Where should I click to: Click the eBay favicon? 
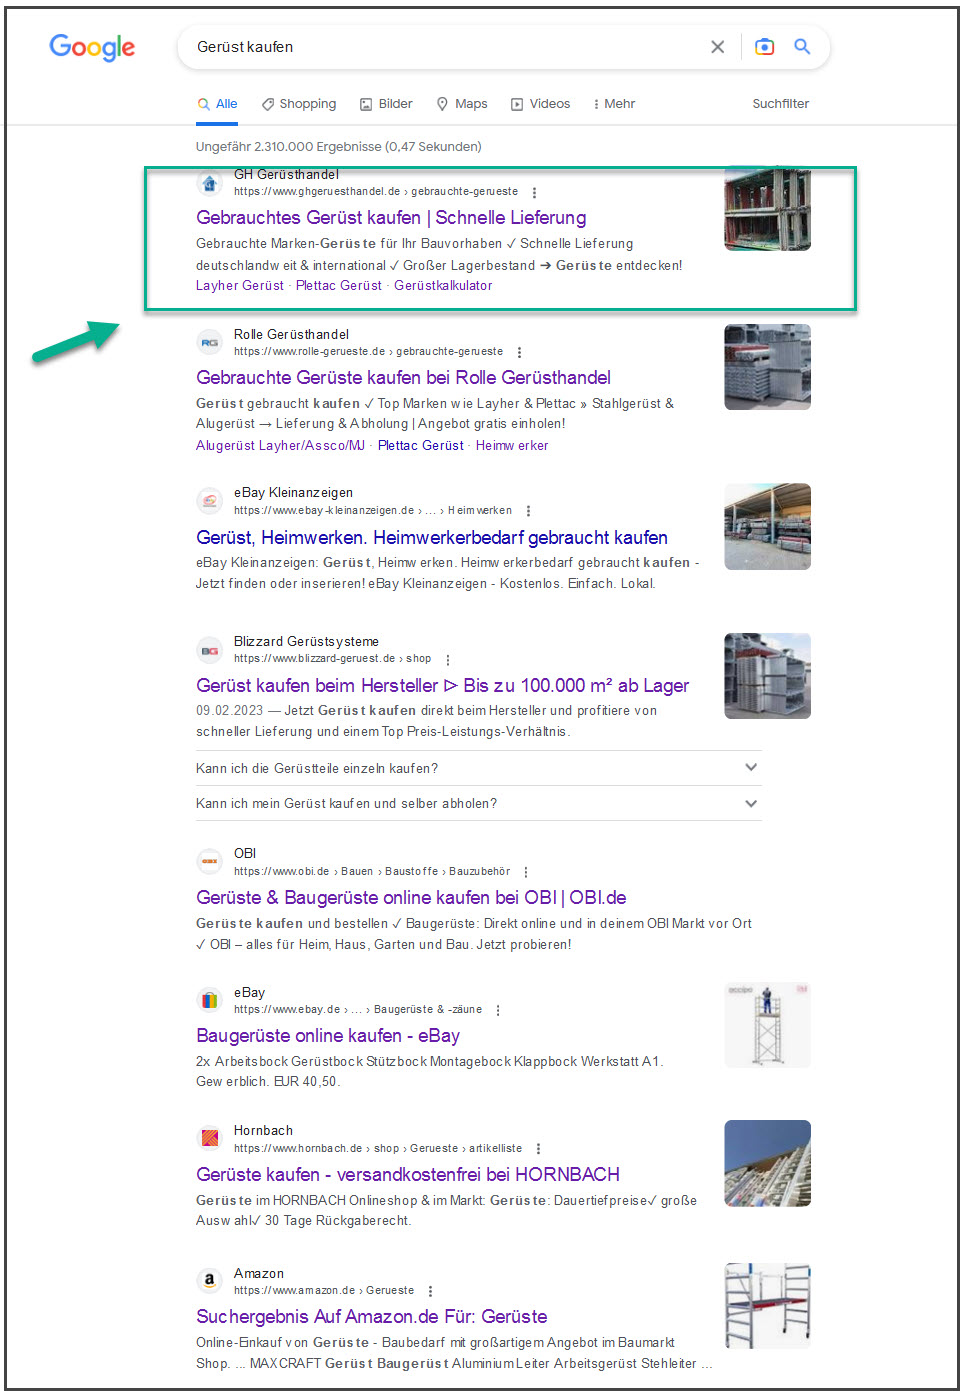click(x=209, y=1000)
